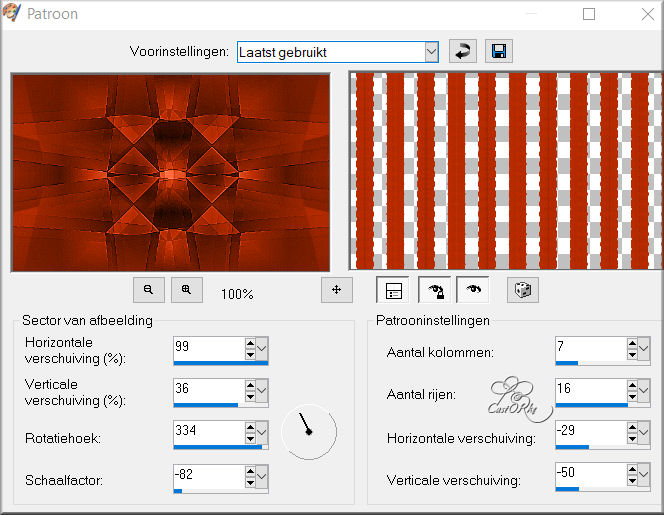Click the proof eye icon

tap(473, 290)
